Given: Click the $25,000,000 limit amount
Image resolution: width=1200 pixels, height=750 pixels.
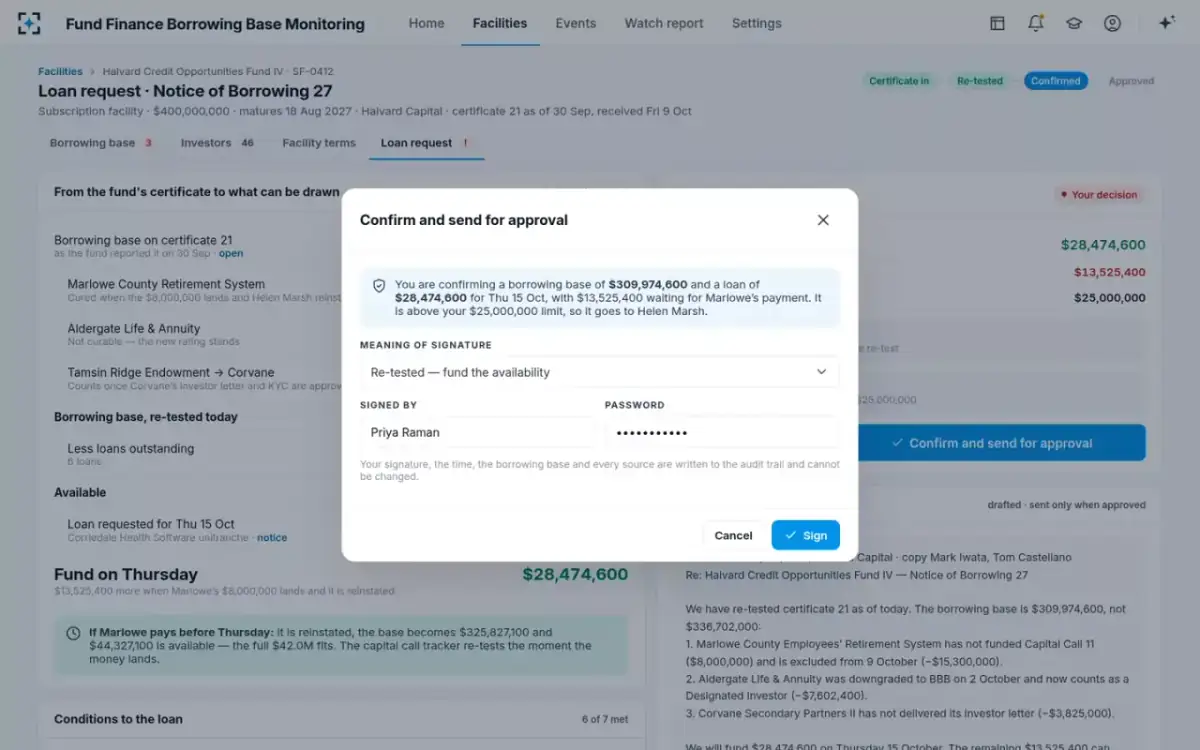Looking at the screenshot, I should coord(1110,298).
